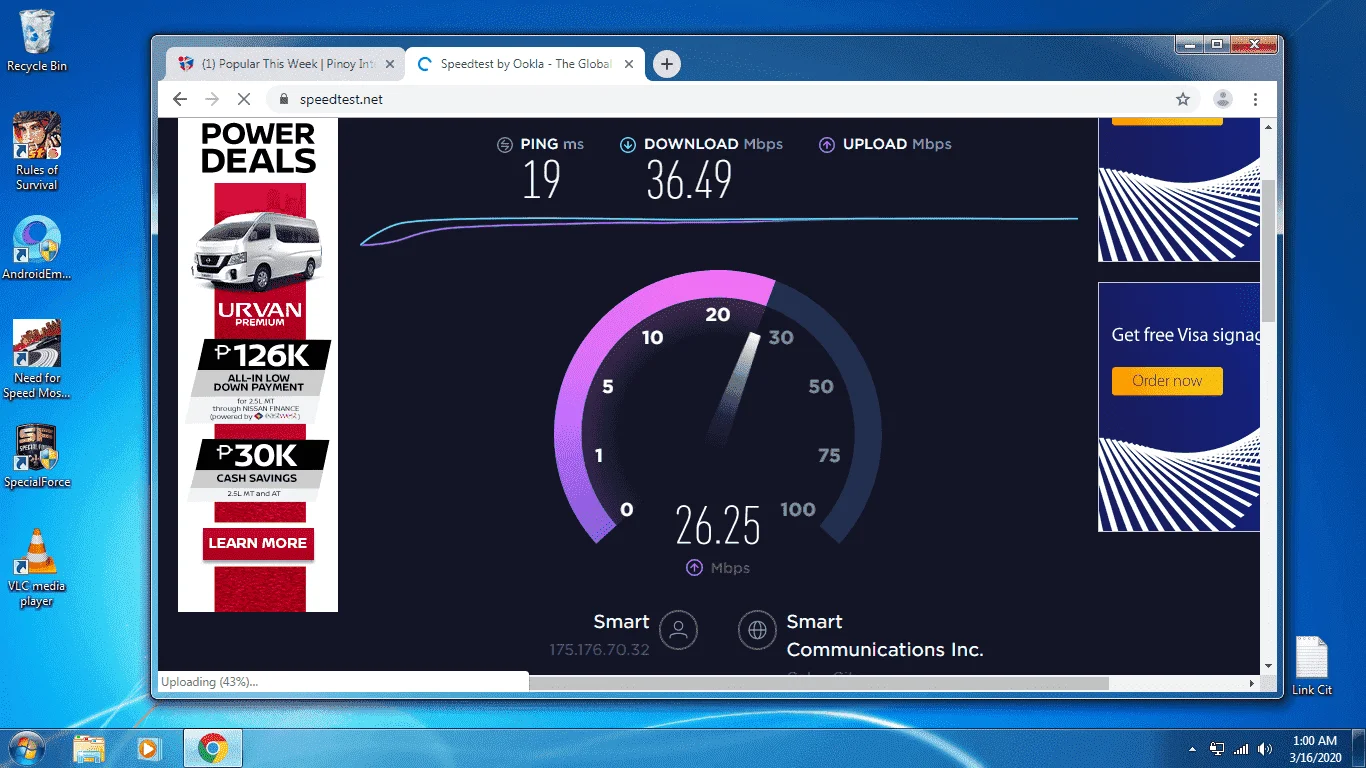Screen dimensions: 1366x768
Task: Open the Link Cit text file on desktop
Action: click(x=1311, y=665)
